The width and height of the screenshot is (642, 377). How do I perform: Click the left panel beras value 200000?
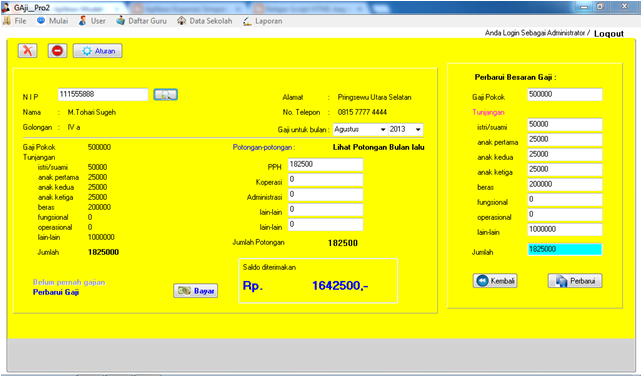(x=99, y=207)
